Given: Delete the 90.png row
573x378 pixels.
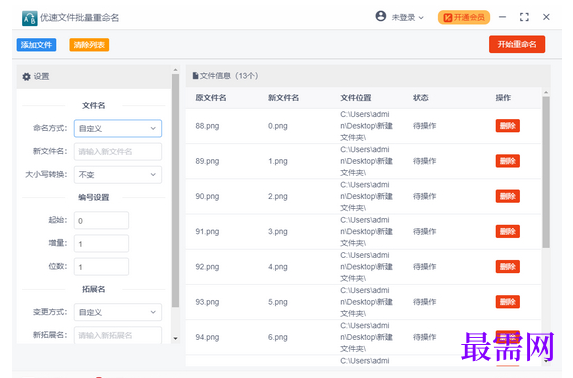Looking at the screenshot, I should point(508,196).
